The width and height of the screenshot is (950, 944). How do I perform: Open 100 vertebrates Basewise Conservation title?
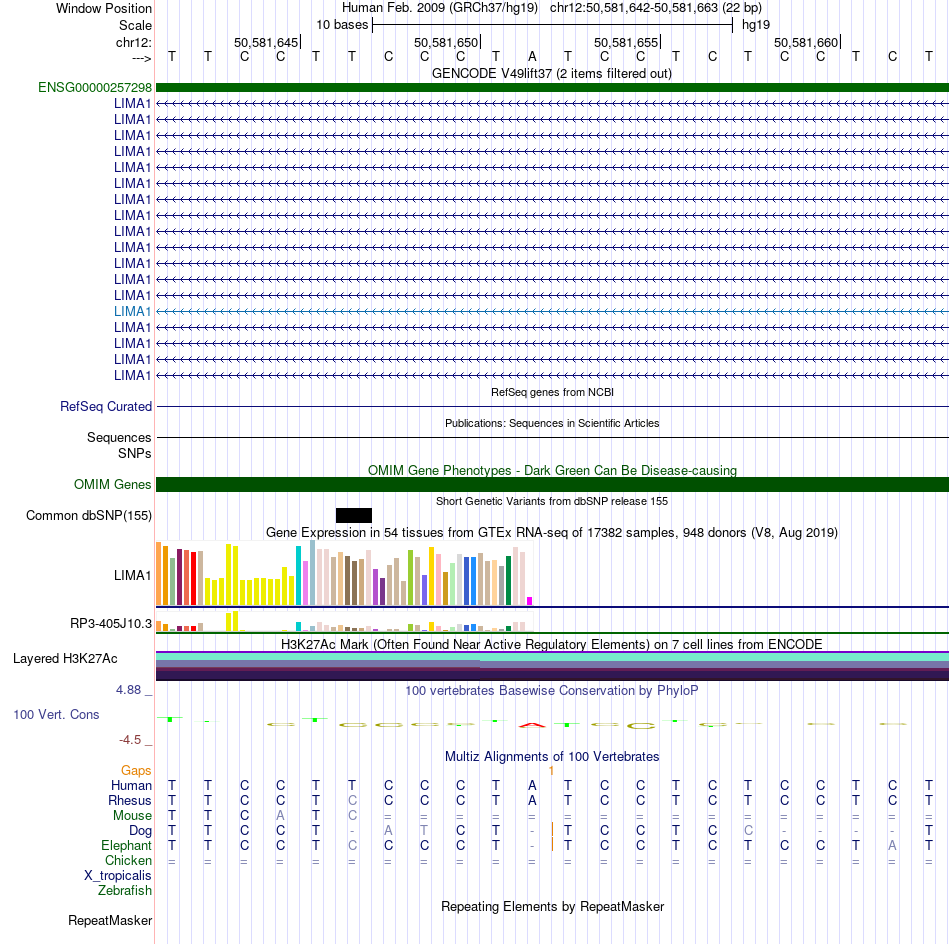pyautogui.click(x=552, y=691)
